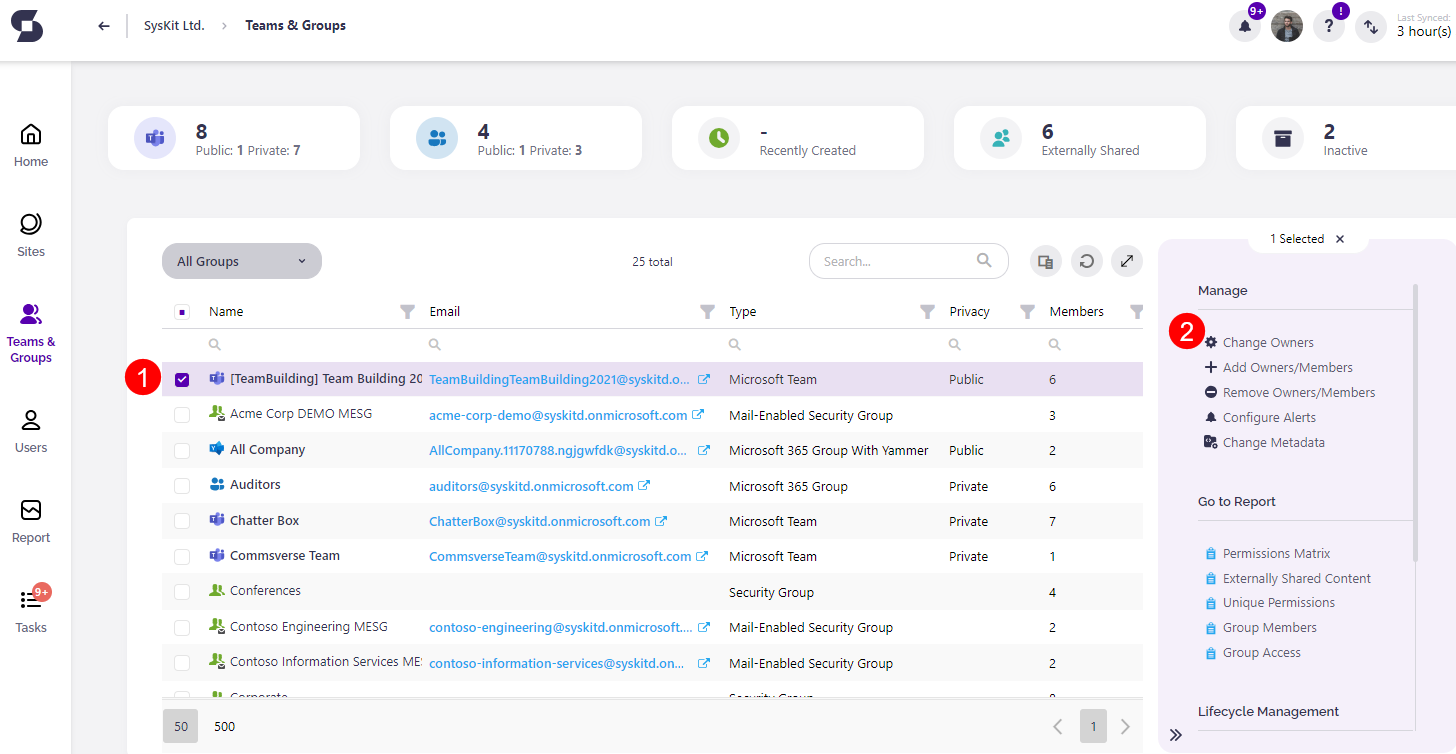1456x754 pixels.
Task: Open TeamBuilding email external link icon
Action: (x=704, y=380)
